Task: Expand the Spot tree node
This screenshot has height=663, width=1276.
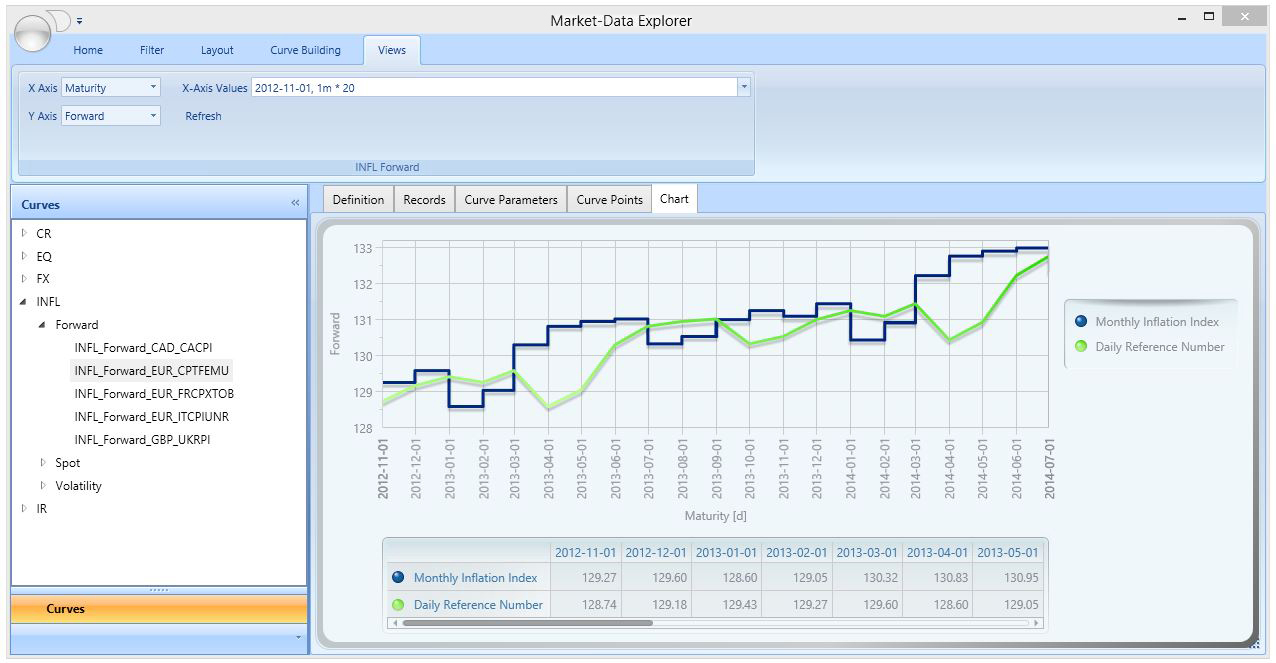Action: [x=43, y=463]
